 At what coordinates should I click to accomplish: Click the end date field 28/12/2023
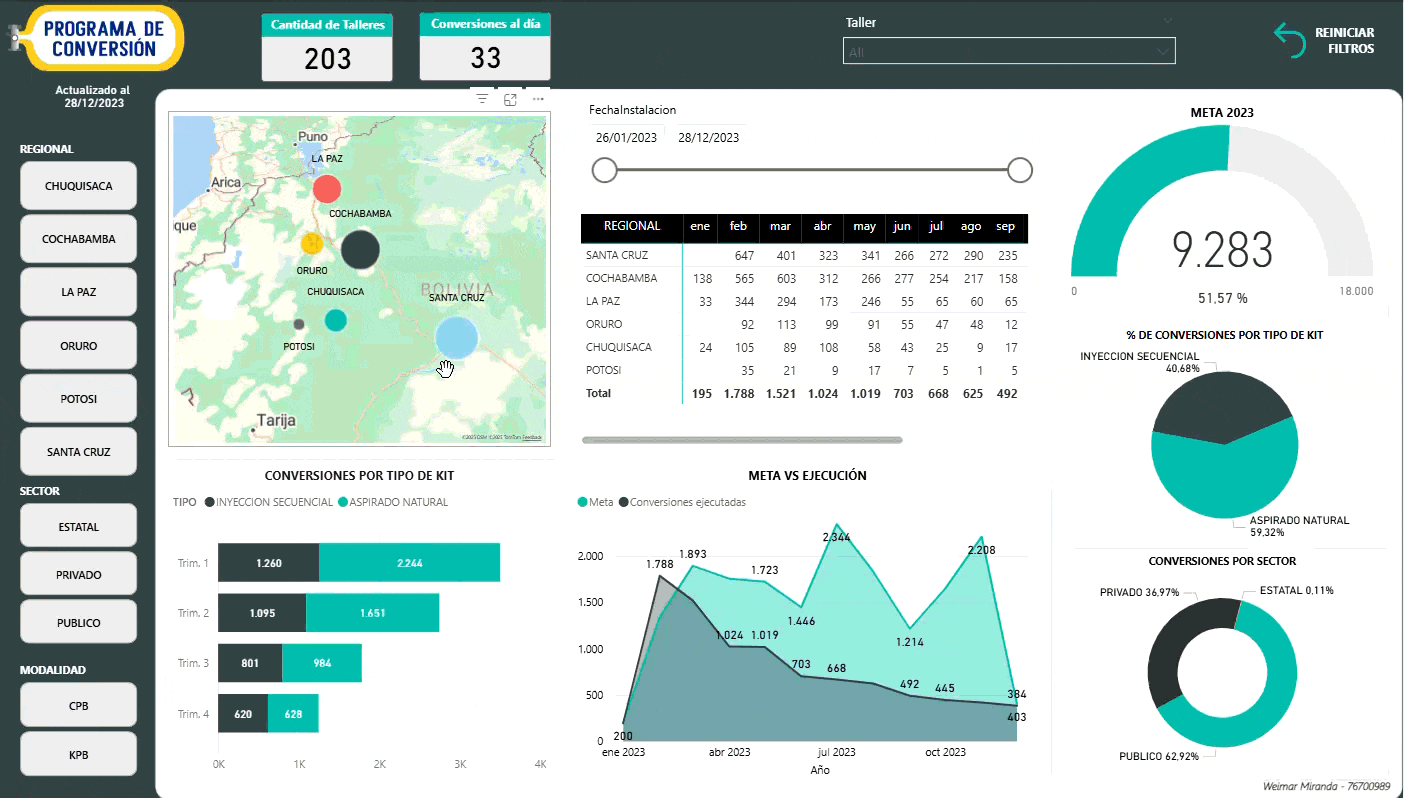click(708, 138)
